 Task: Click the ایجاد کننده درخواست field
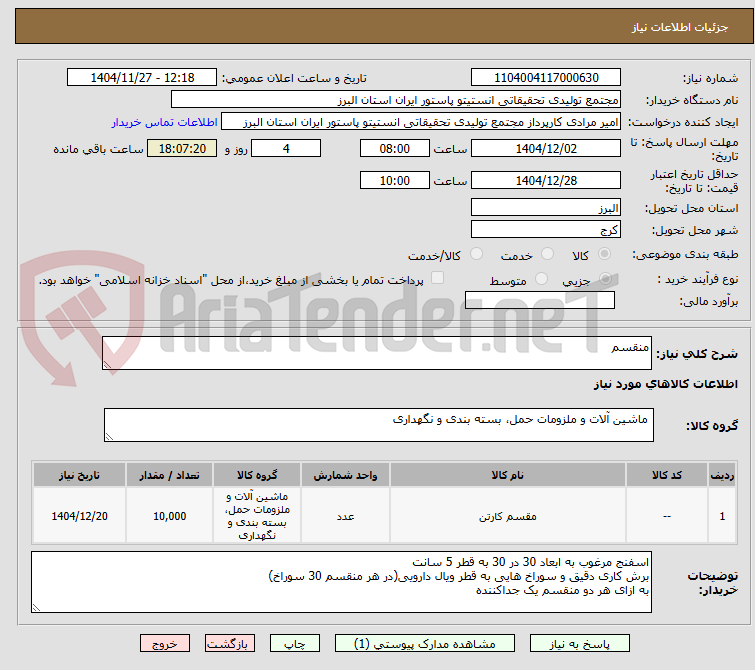(421, 122)
